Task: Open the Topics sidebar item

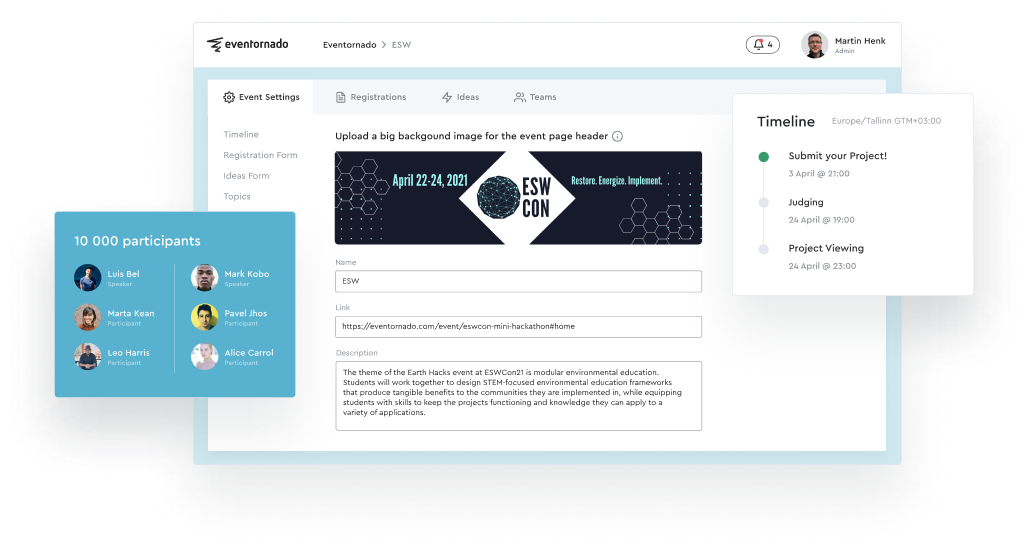Action: click(237, 197)
